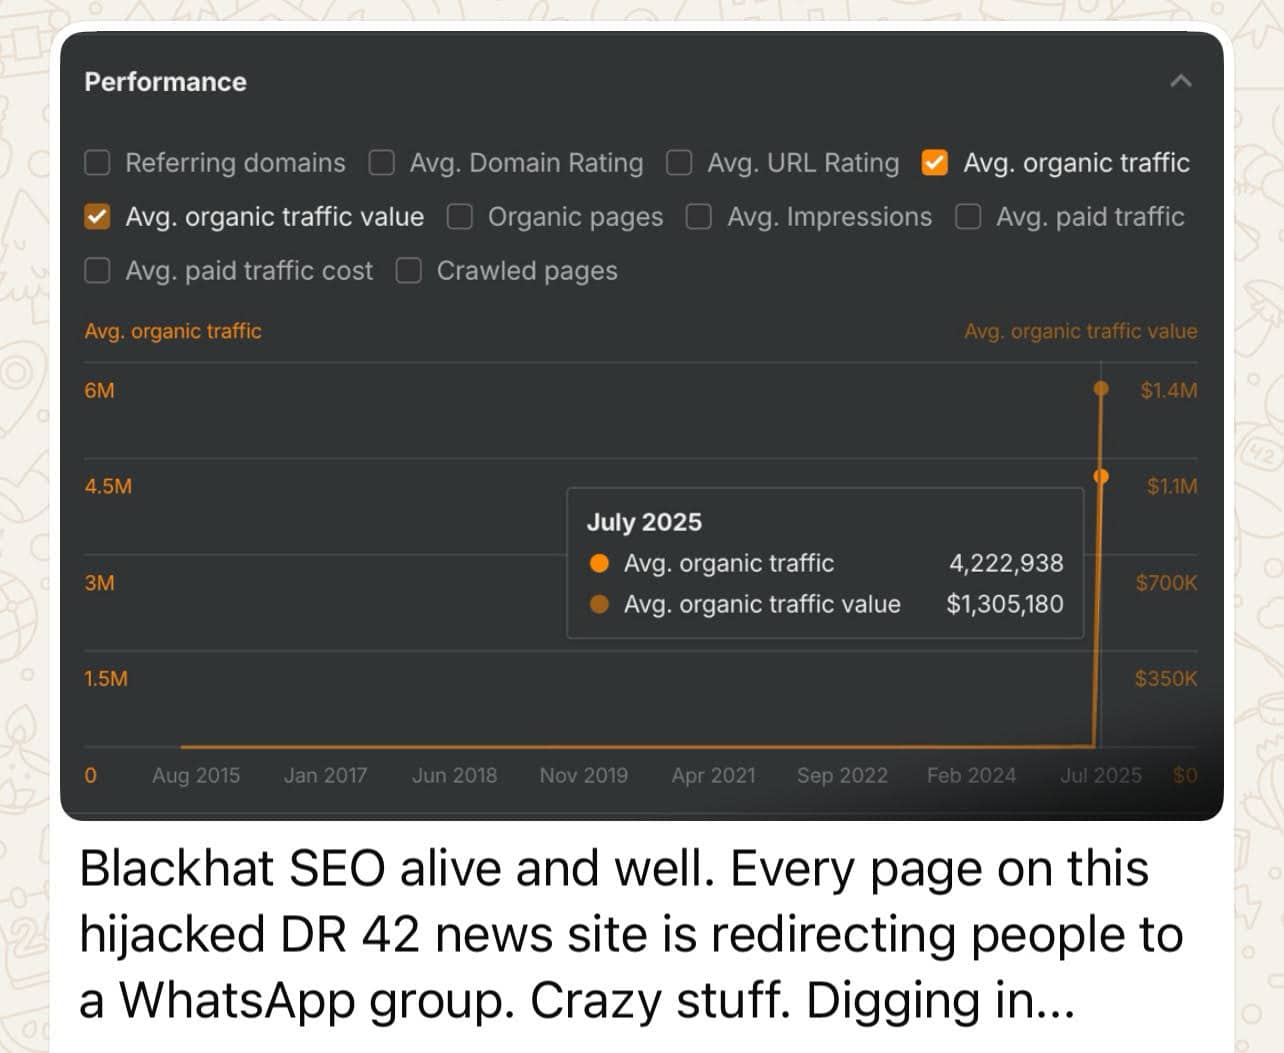Click the Feb 2024 date label
Image resolution: width=1284 pixels, height=1053 pixels.
coord(971,775)
